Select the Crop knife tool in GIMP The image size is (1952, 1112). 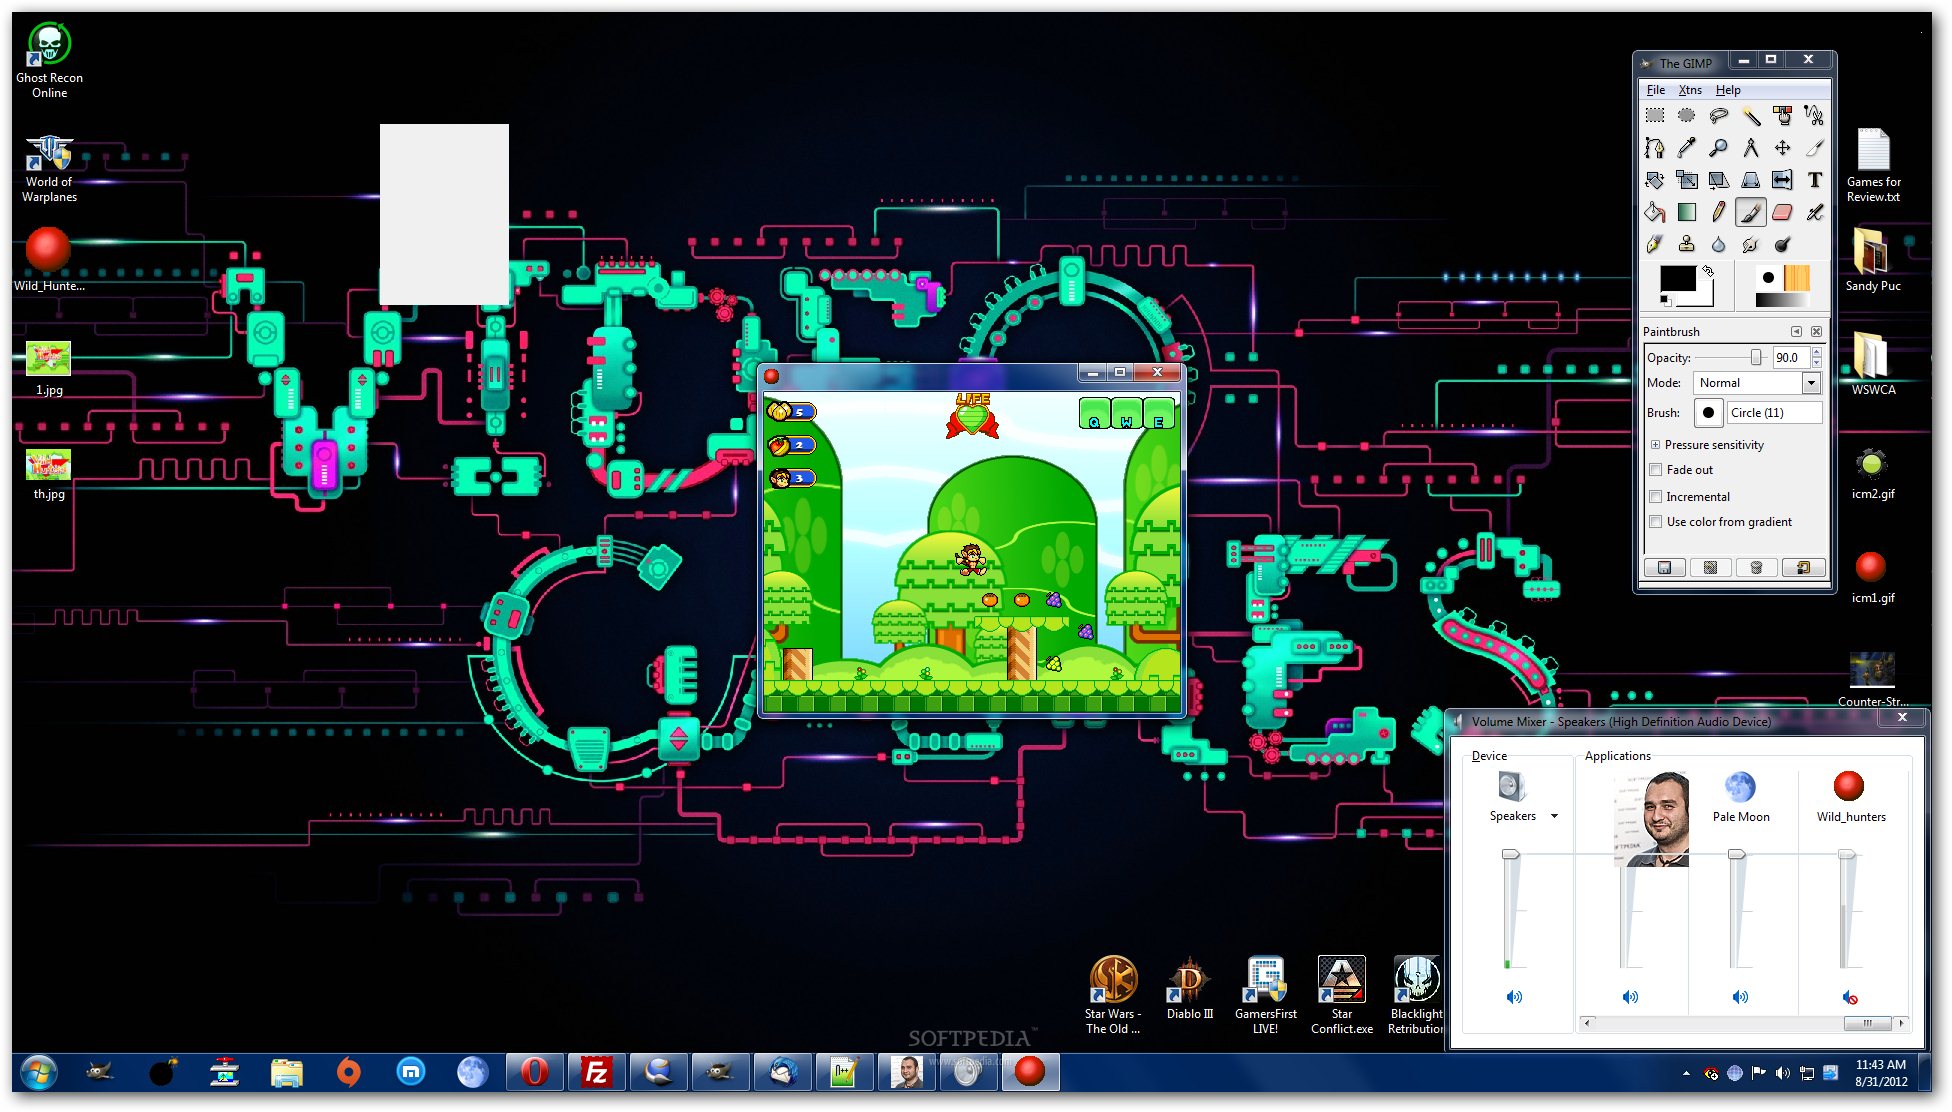(x=1815, y=148)
